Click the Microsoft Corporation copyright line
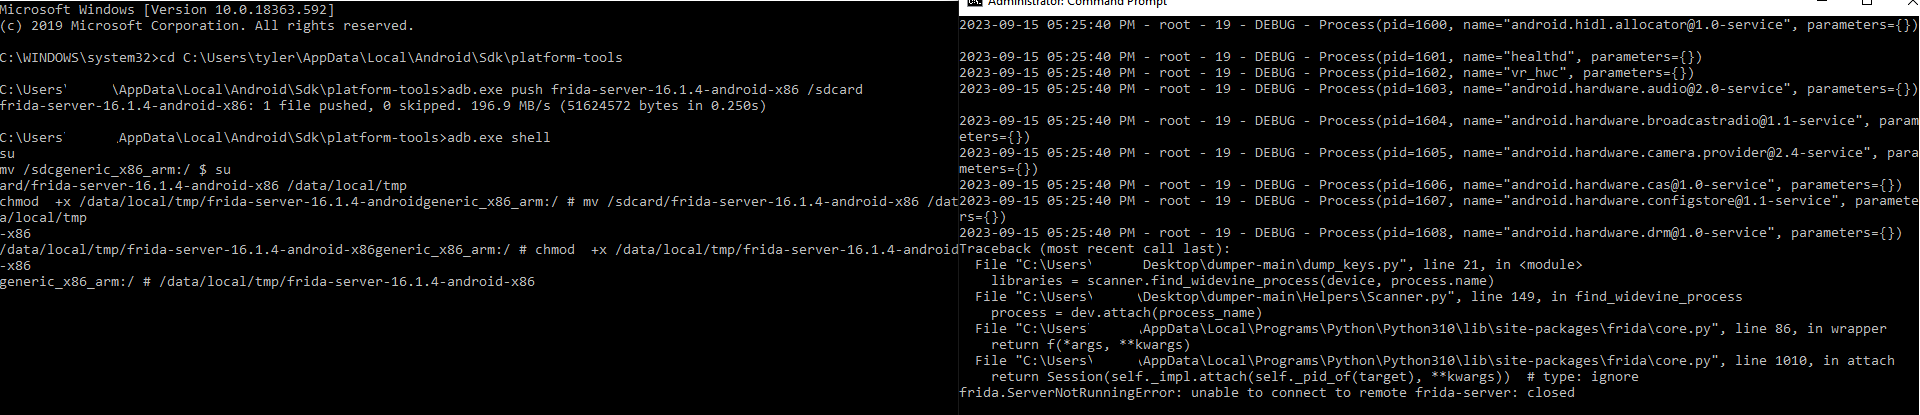 [206, 25]
